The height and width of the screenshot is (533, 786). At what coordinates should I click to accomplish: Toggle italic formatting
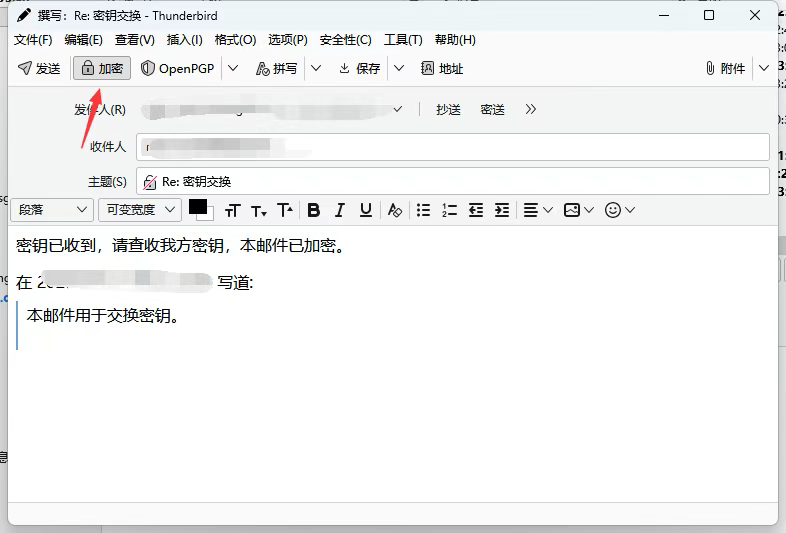(340, 210)
